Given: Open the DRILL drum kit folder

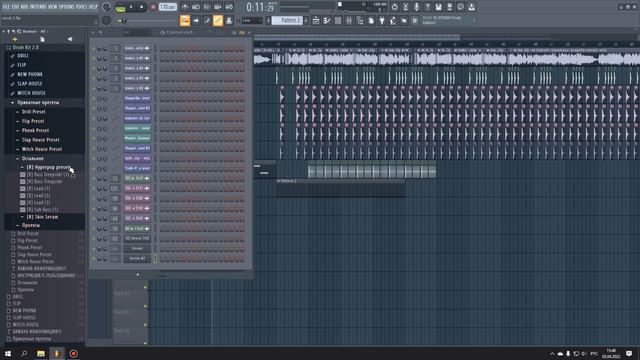Looking at the screenshot, I should 23,56.
